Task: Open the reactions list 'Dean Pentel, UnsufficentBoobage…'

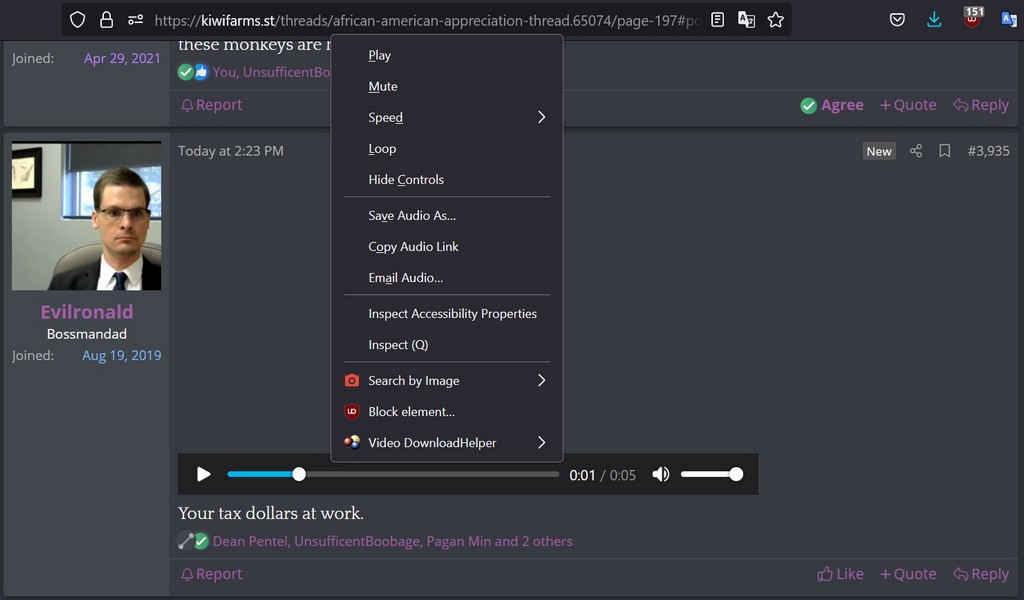Action: [392, 541]
